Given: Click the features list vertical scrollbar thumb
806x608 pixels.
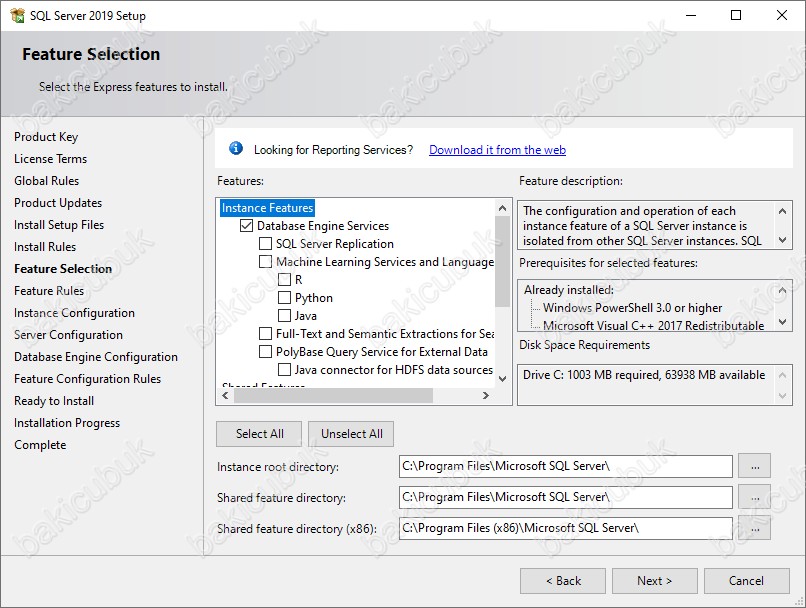Looking at the screenshot, I should [x=503, y=261].
